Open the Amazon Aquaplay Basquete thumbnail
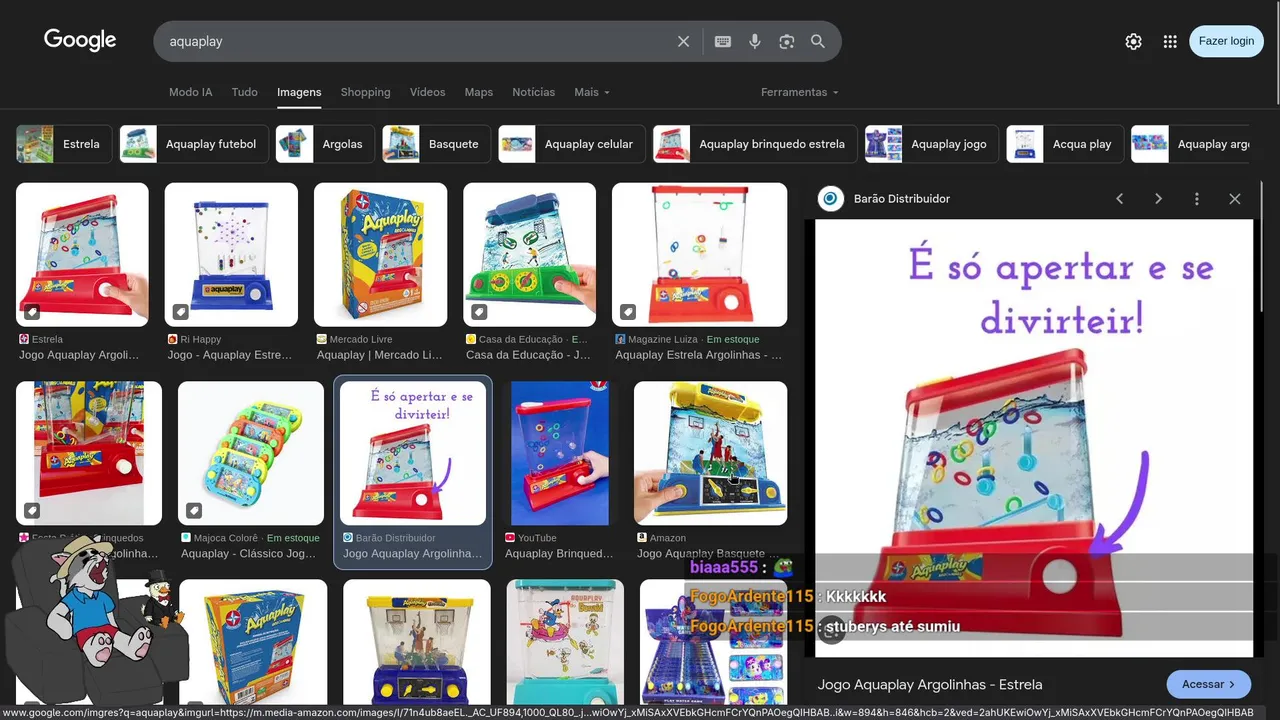 coord(710,453)
